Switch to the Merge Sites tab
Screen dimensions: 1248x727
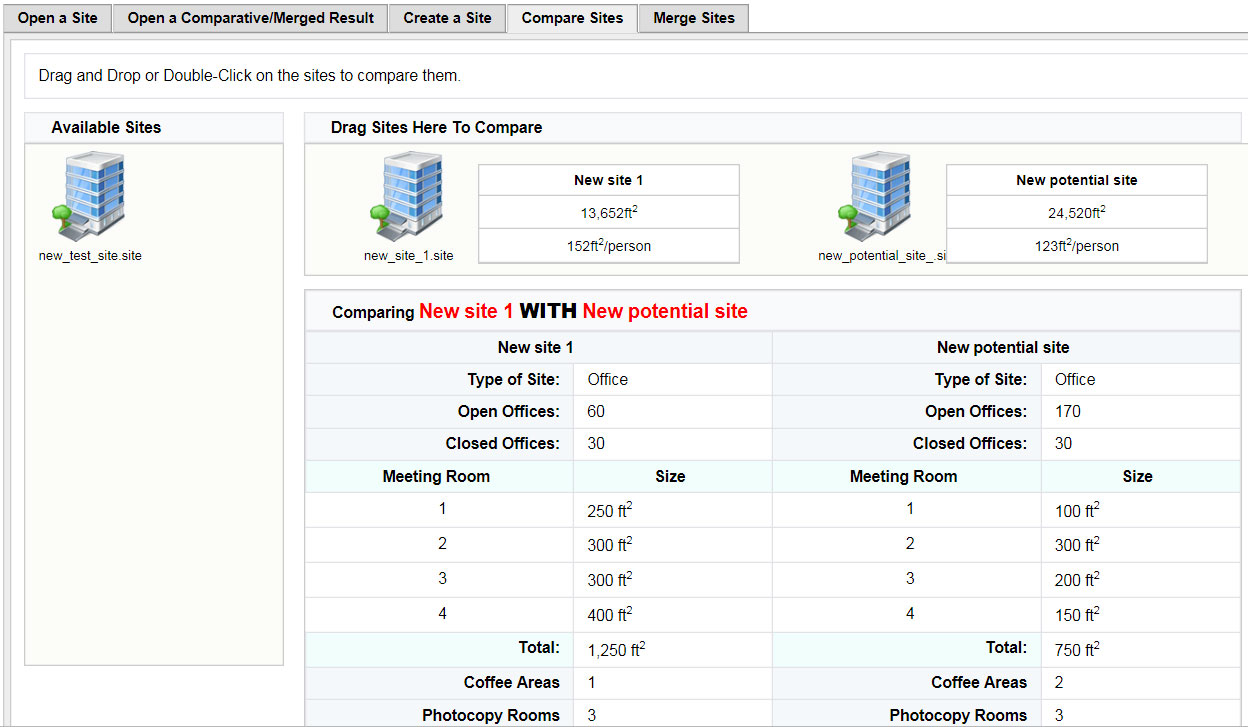[693, 18]
